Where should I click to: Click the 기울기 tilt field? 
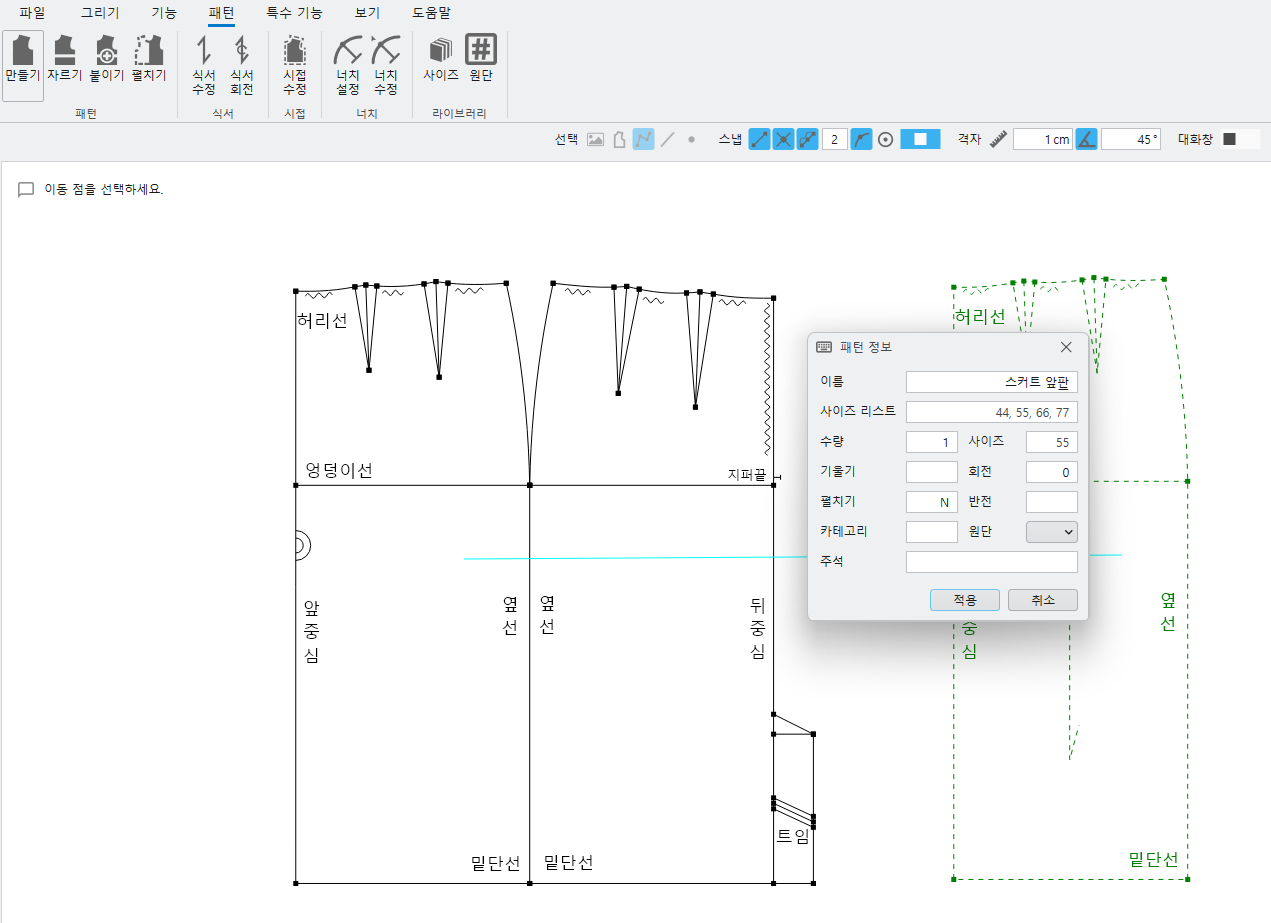(932, 472)
